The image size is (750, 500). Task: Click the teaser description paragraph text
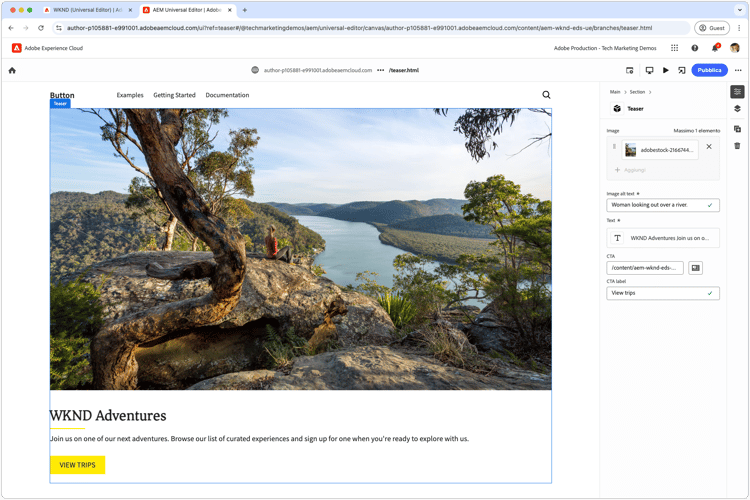tap(259, 439)
